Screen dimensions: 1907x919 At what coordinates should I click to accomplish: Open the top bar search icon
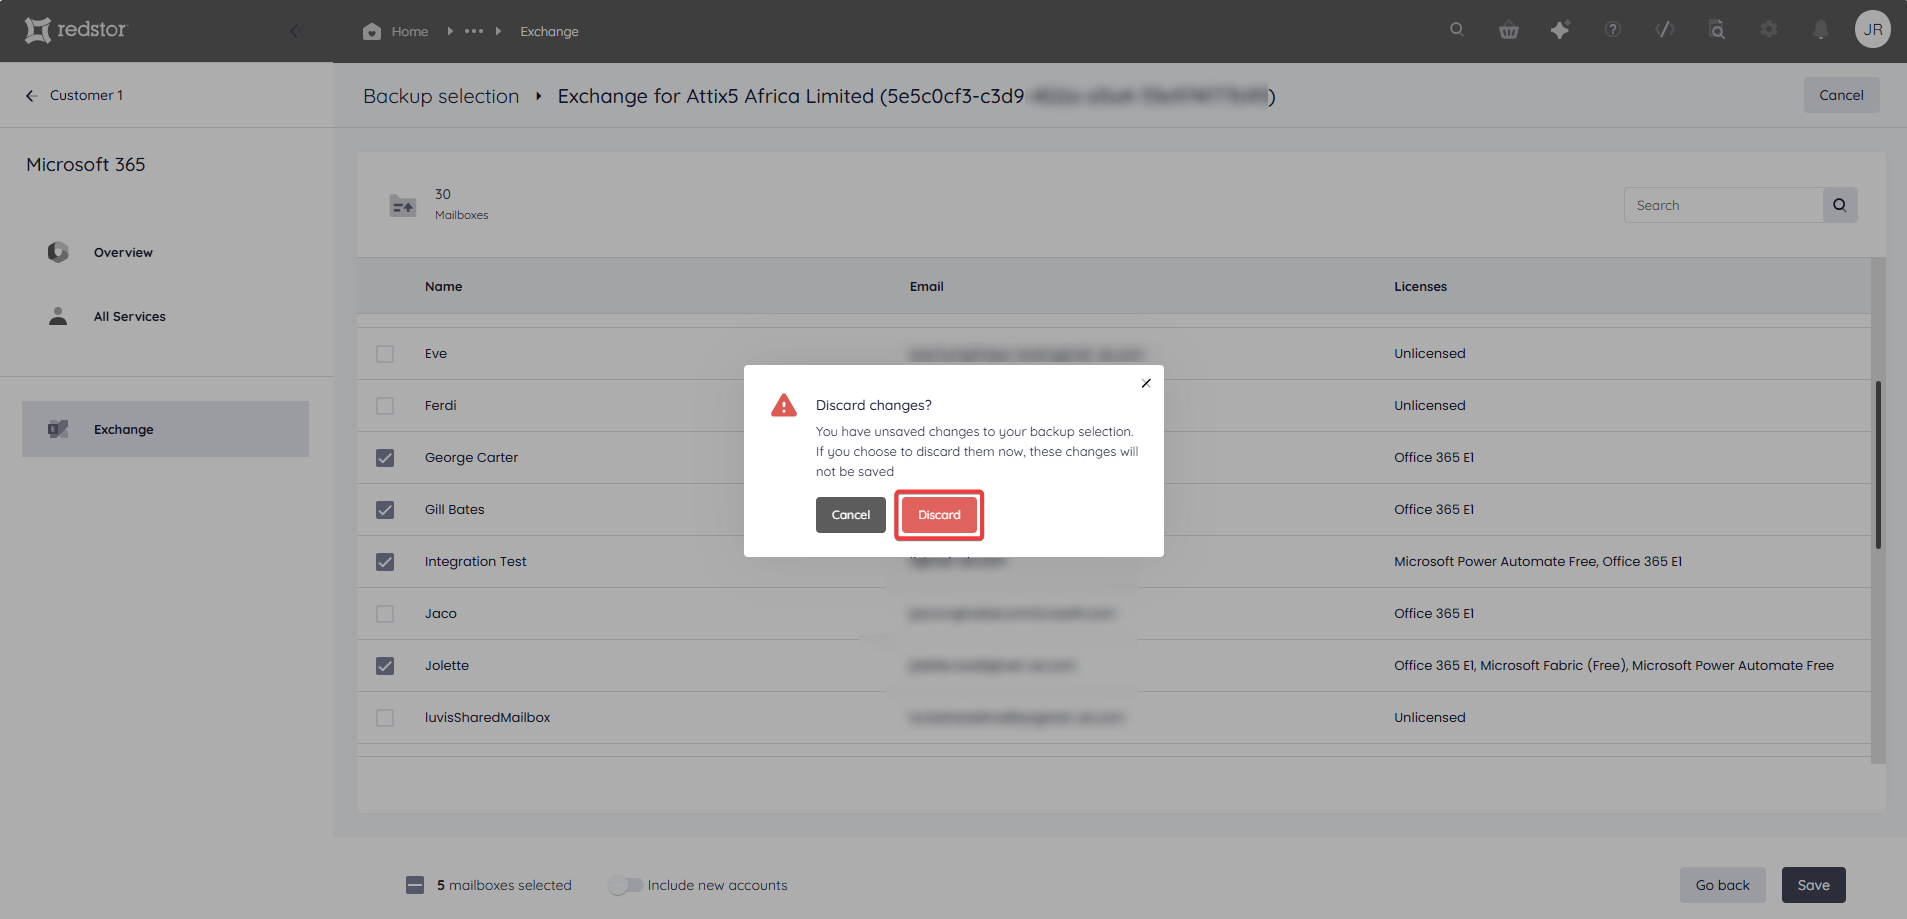[1457, 29]
